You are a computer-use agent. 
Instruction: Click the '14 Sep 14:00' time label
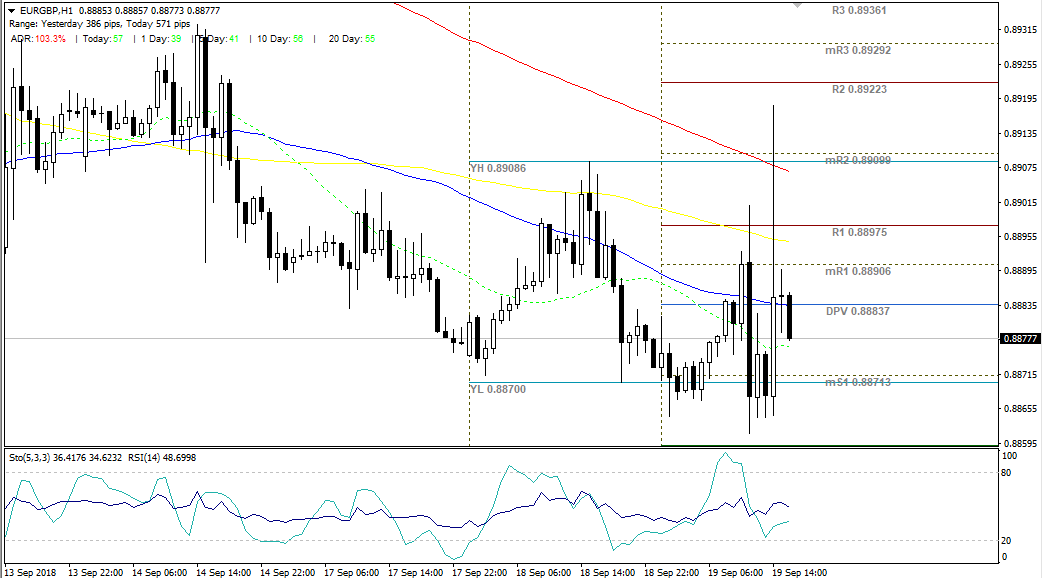coord(223,572)
